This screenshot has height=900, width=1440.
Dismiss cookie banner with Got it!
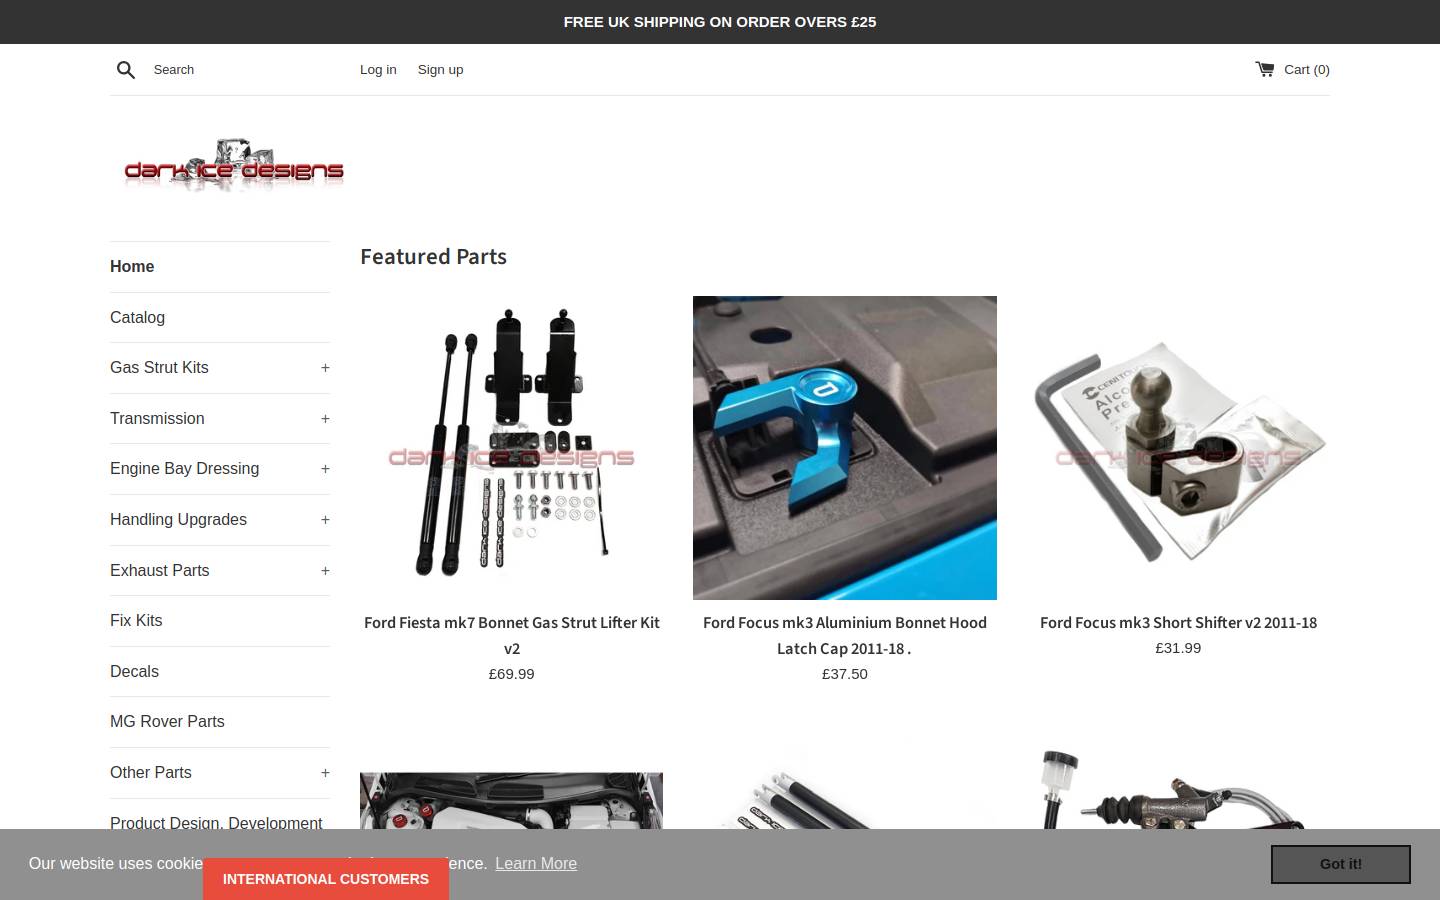[x=1341, y=864]
